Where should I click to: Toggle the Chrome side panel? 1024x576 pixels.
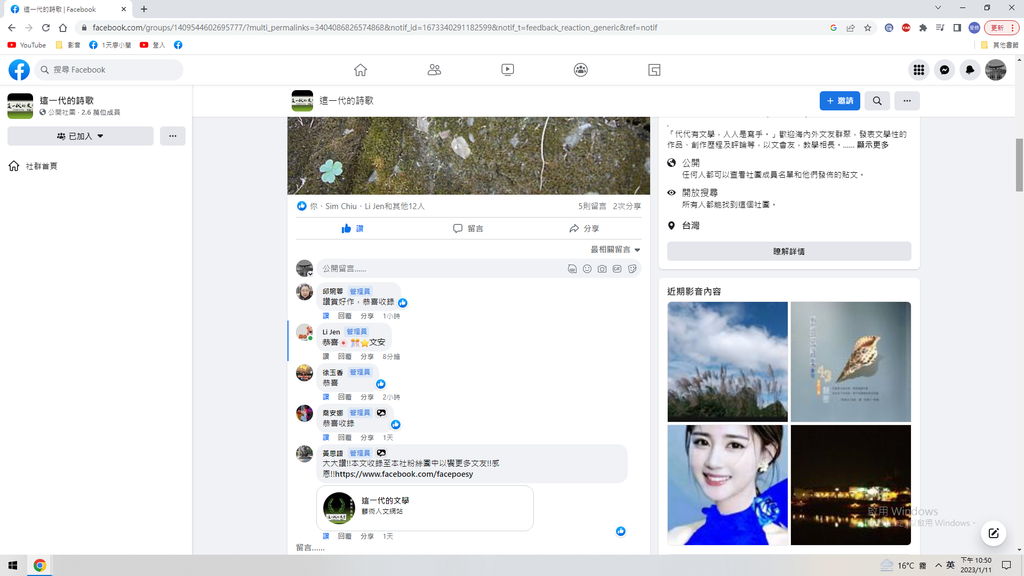(x=957, y=28)
